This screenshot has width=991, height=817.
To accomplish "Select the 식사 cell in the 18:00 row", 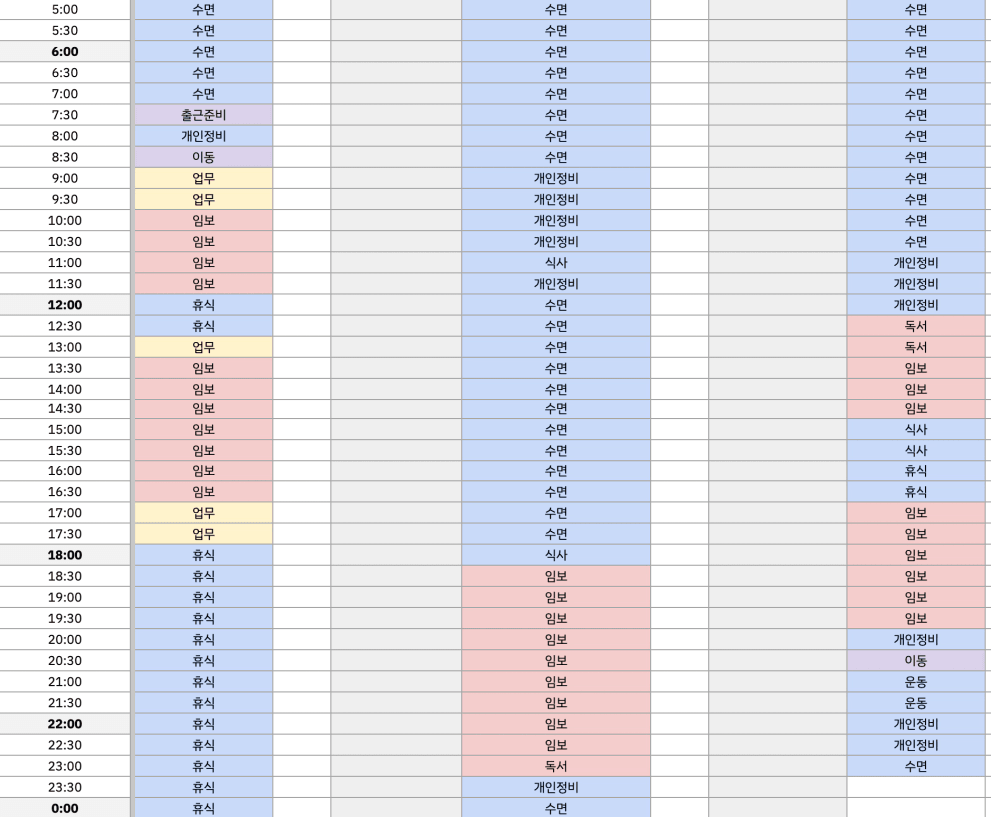I will pos(556,555).
